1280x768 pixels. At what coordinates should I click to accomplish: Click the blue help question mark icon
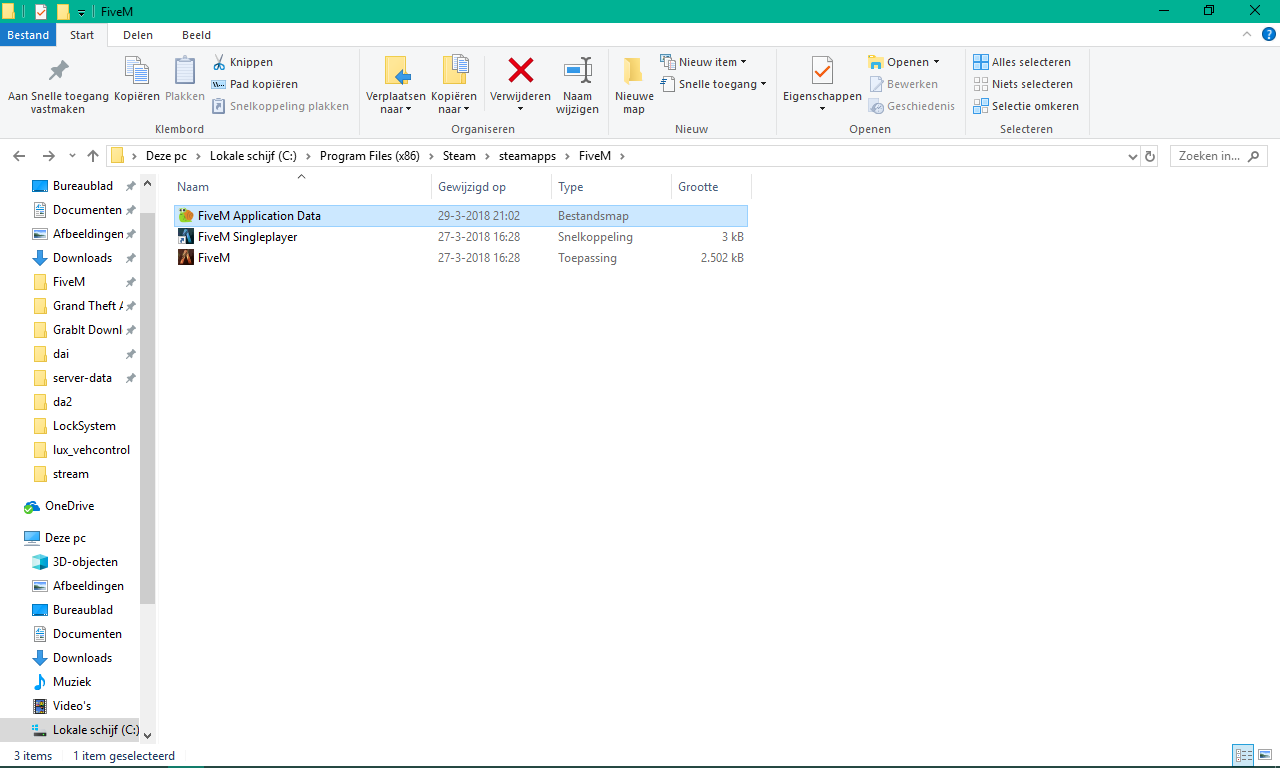coord(1269,34)
